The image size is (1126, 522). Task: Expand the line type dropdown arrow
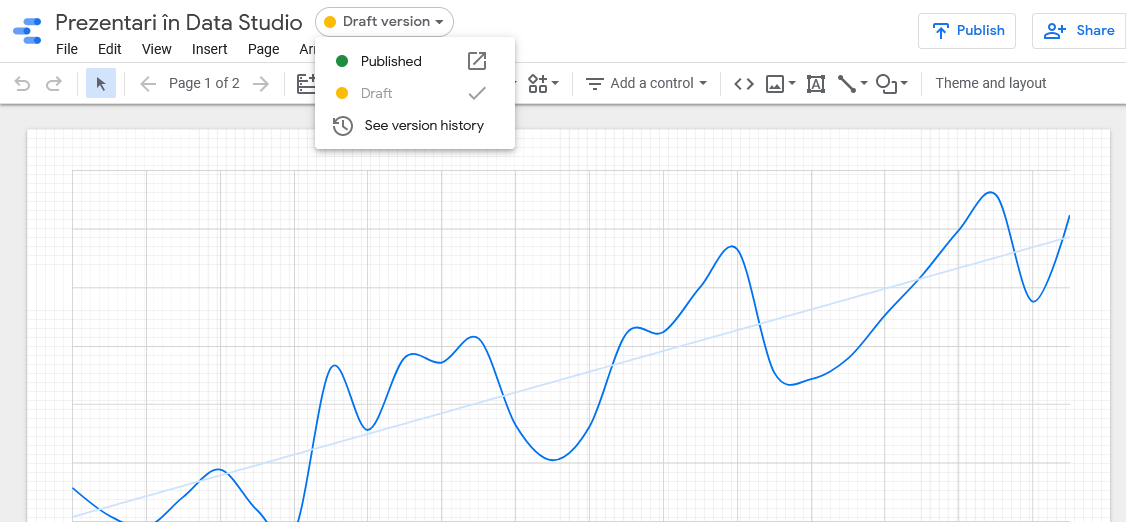click(x=864, y=84)
